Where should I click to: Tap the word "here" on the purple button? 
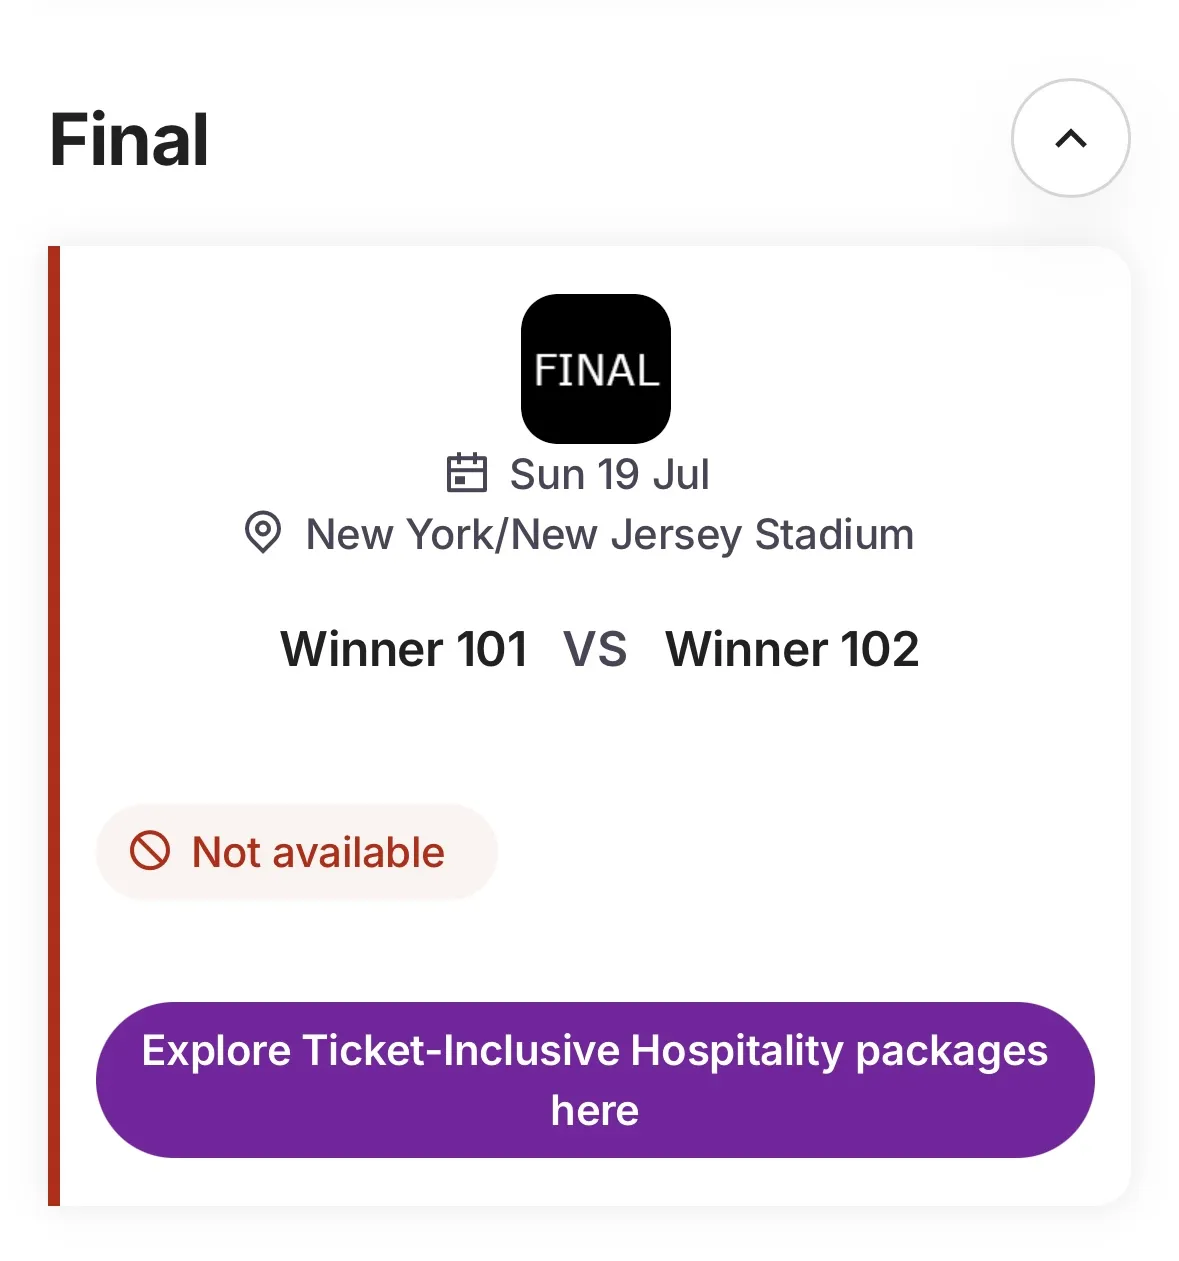click(595, 1111)
